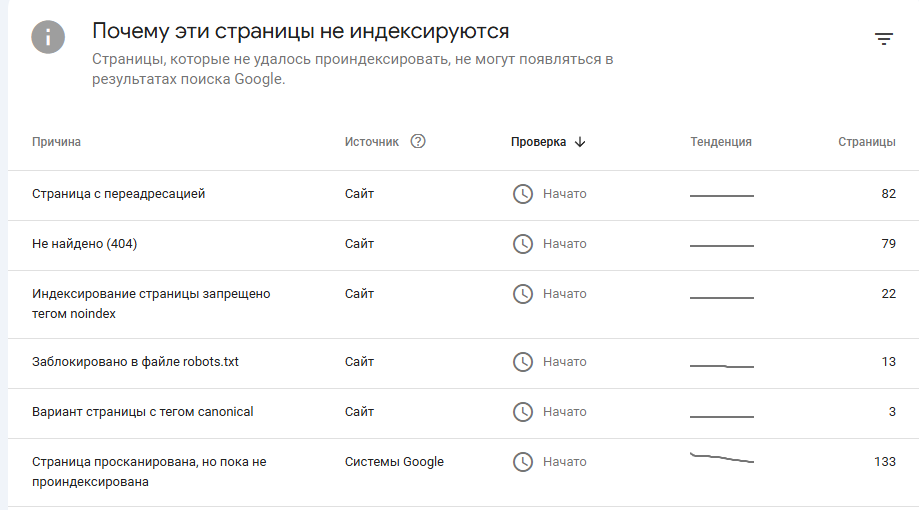919x510 pixels.
Task: Open the help icon beside Источник
Action: coord(418,141)
